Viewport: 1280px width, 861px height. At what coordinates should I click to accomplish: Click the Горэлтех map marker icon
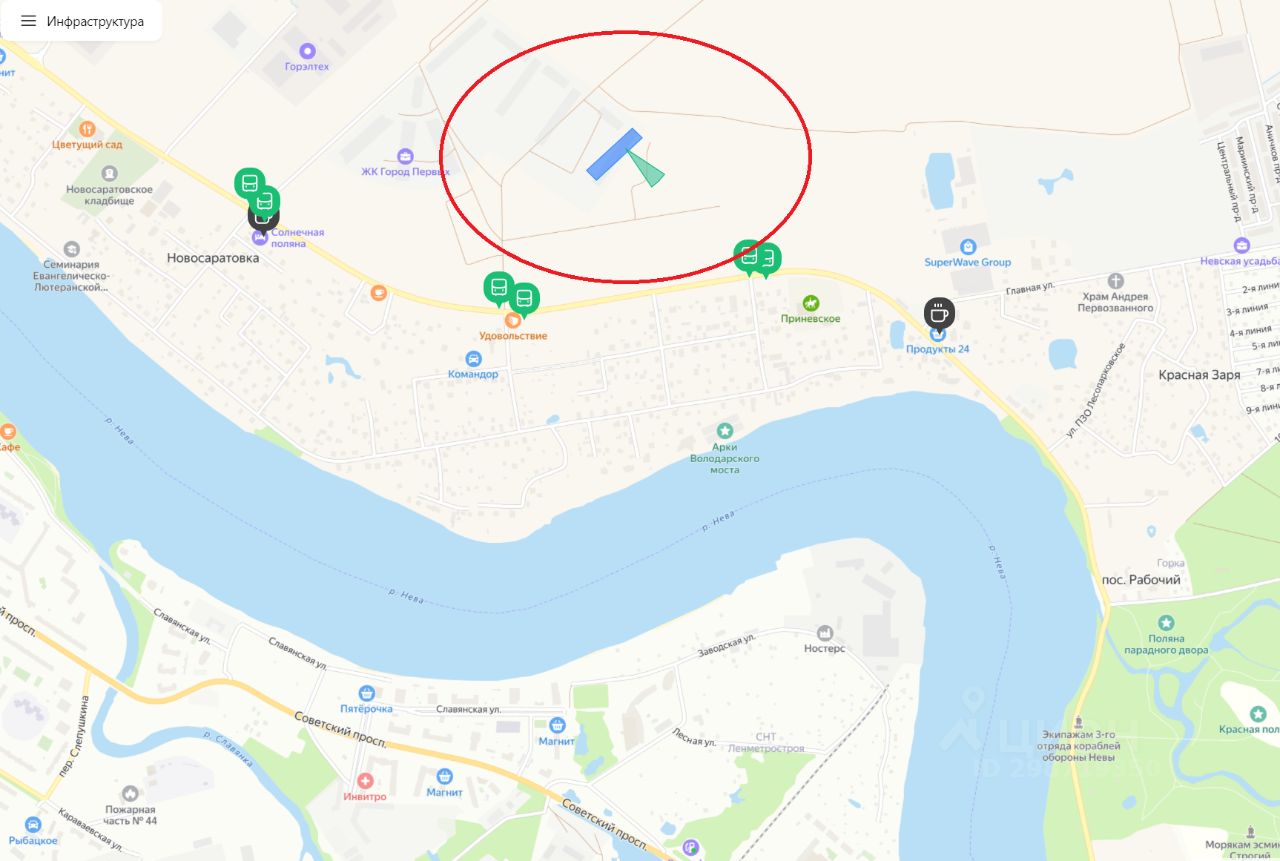[307, 50]
